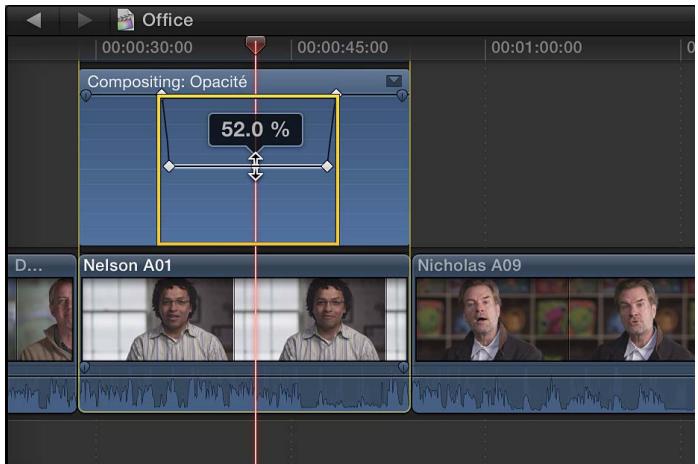Click Nicholas A09 second thumbnail frame
Screen dimensions: 698x464
click(x=632, y=319)
